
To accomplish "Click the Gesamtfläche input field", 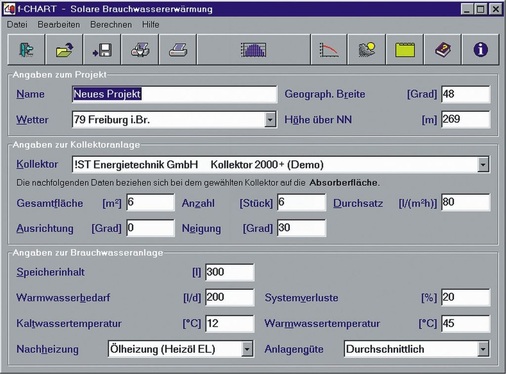I will coord(150,202).
